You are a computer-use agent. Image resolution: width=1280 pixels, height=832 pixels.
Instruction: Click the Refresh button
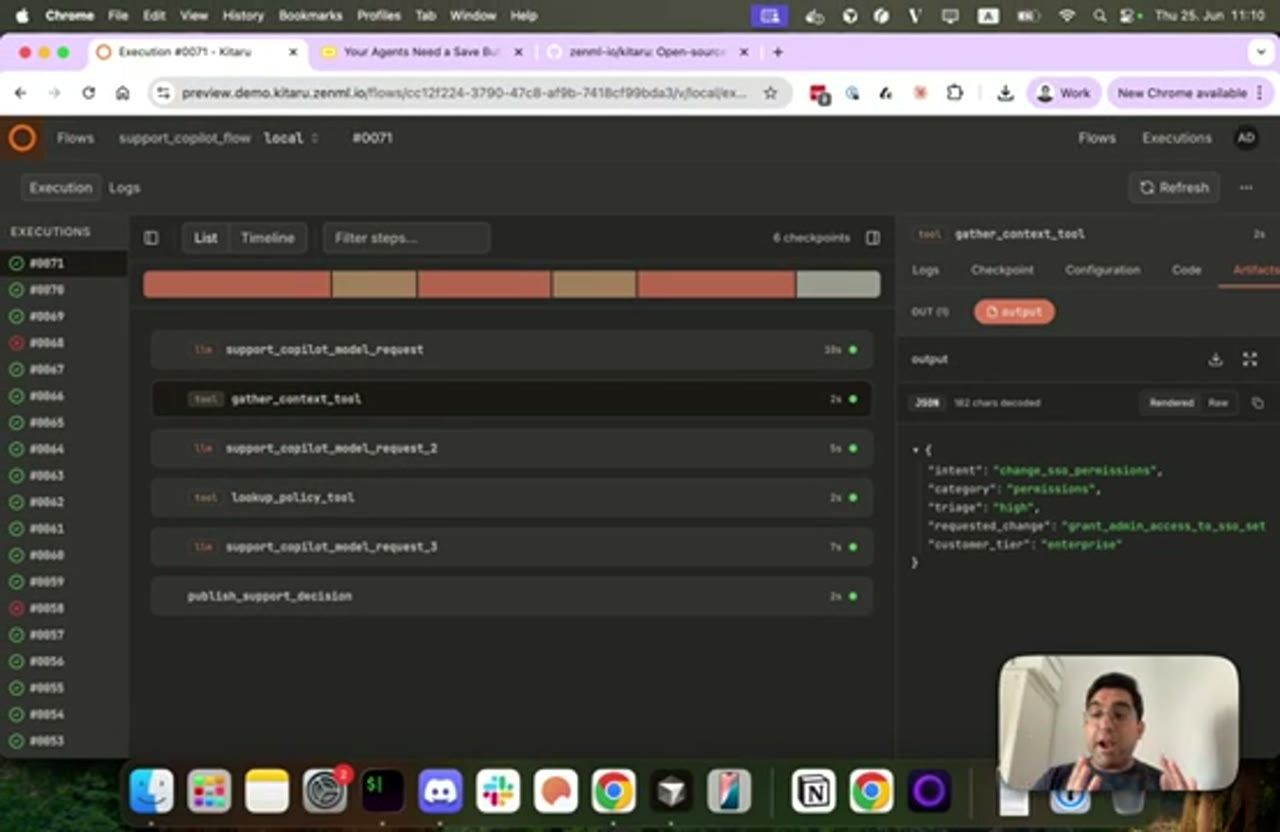1175,188
